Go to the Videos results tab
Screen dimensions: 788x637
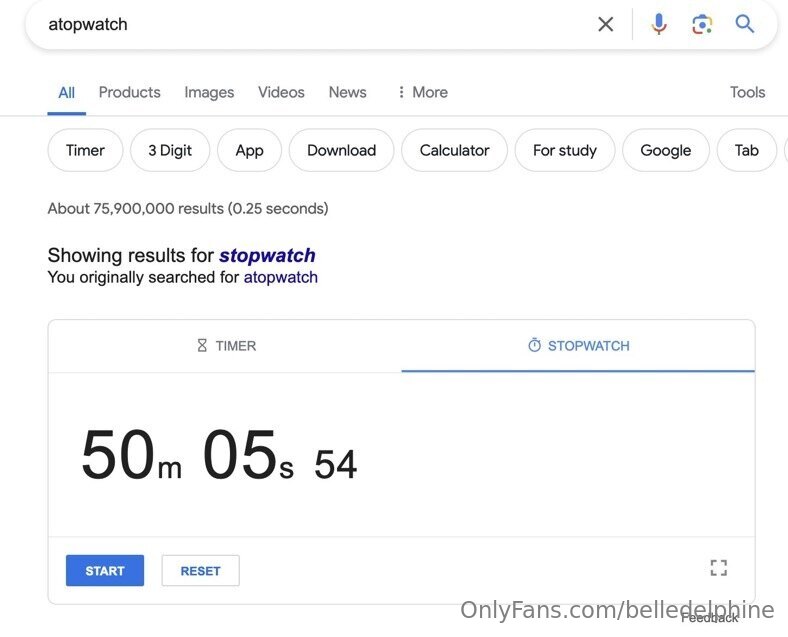281,92
